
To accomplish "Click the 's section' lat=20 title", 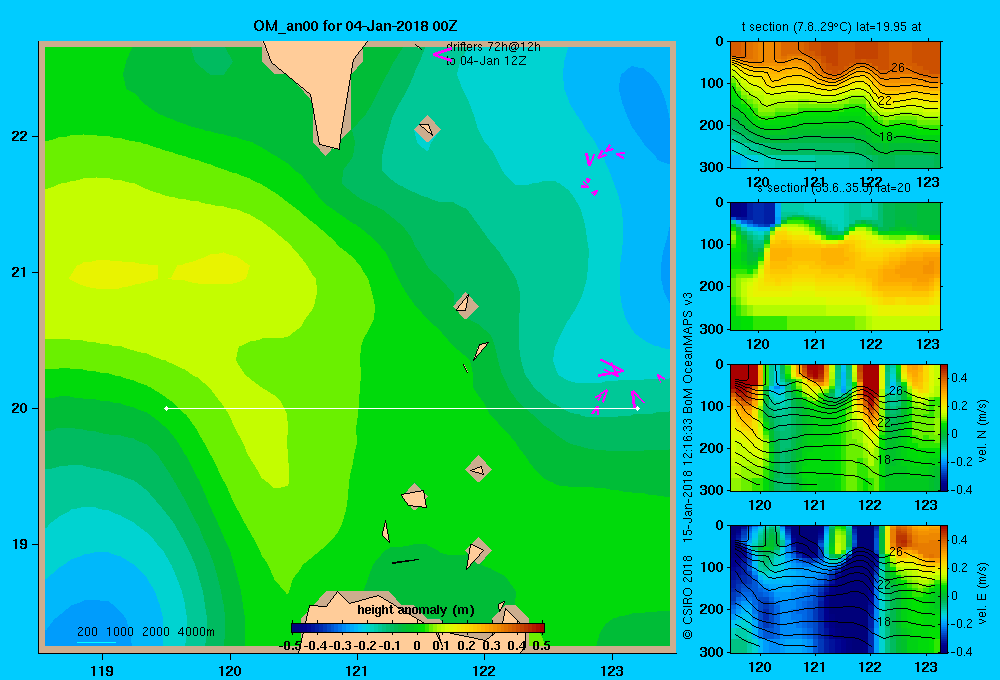I will click(x=834, y=188).
